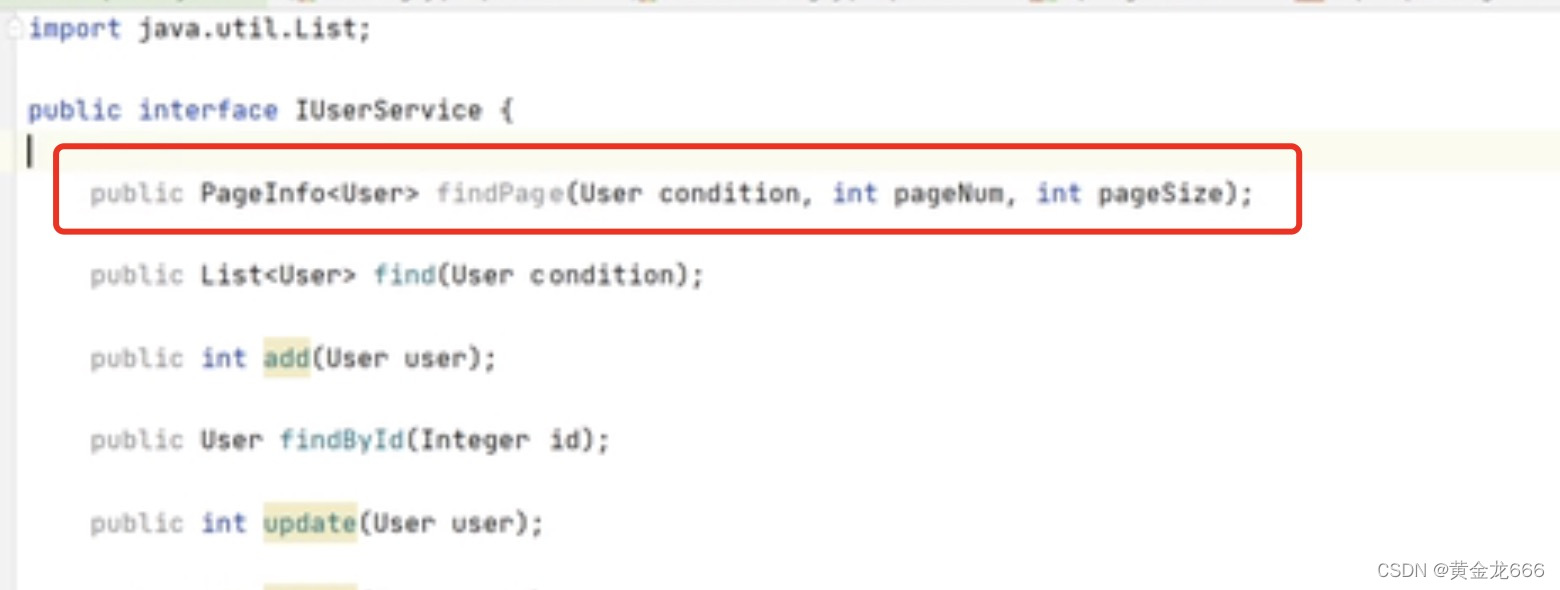Click the pageNum parameter
This screenshot has height=590, width=1560.
tap(947, 193)
